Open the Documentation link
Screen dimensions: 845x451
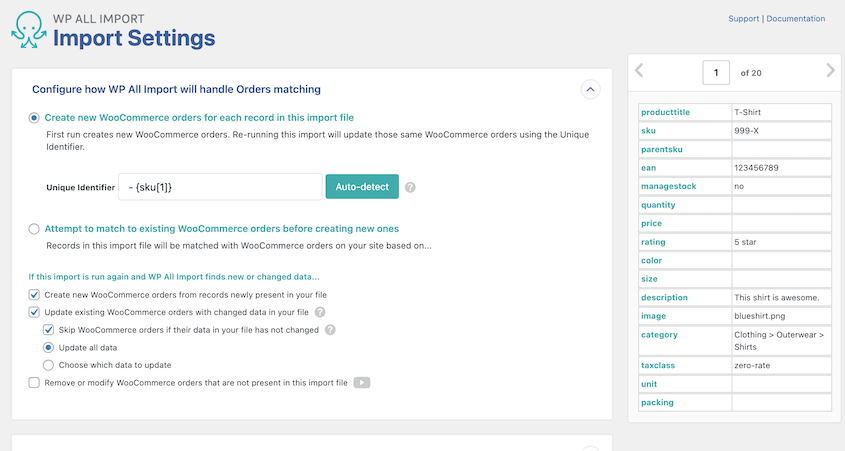coord(794,18)
